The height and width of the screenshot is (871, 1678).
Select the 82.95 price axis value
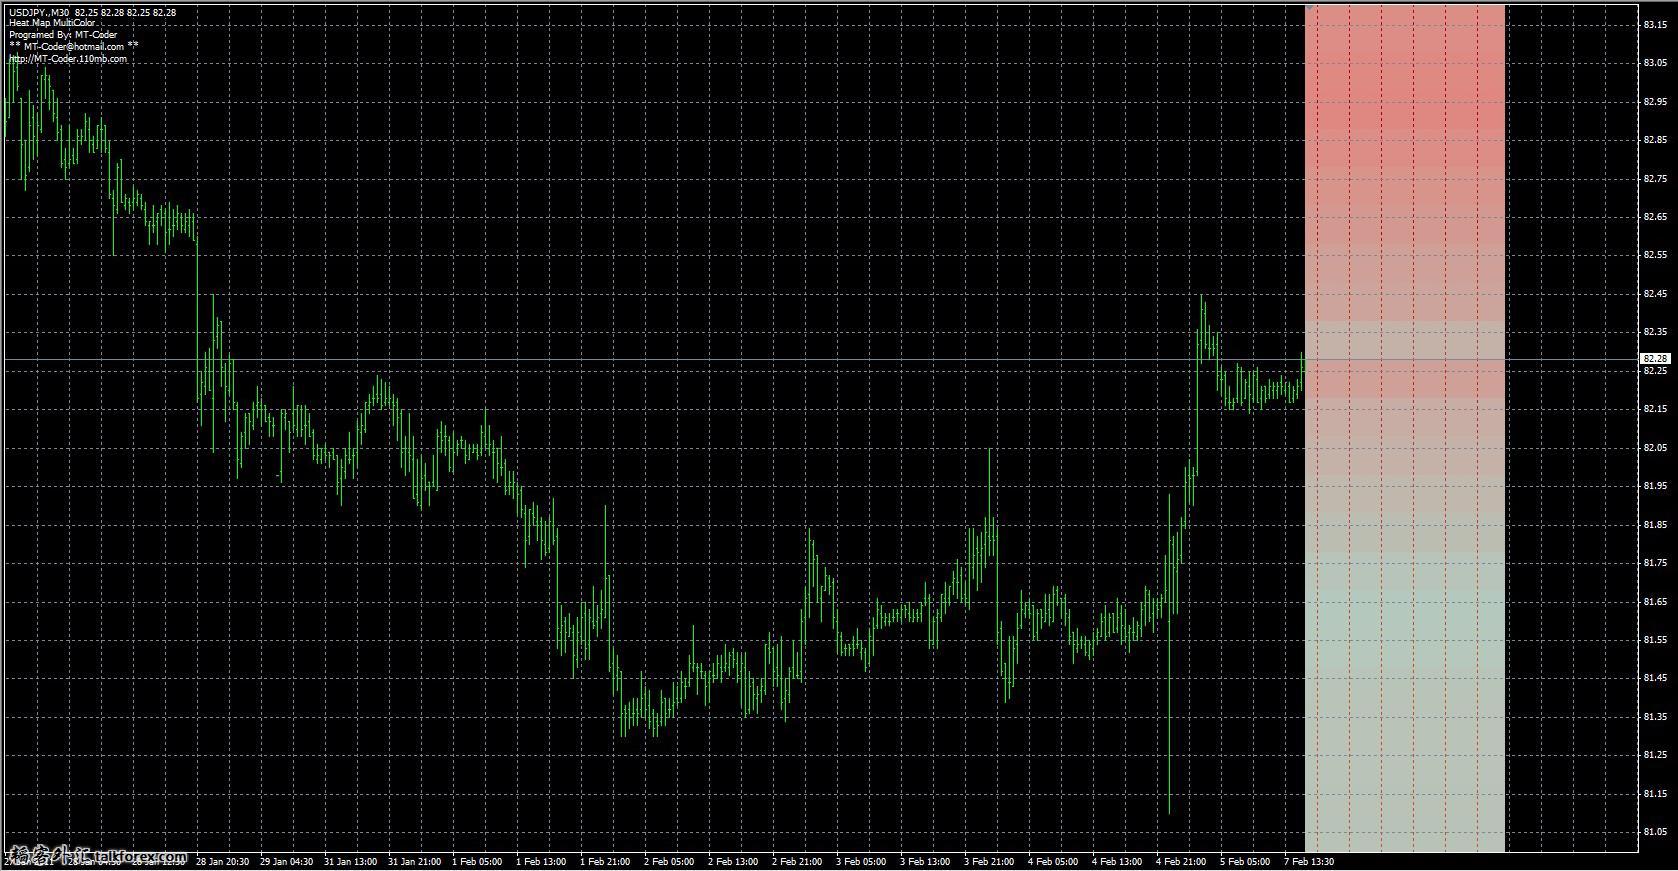pyautogui.click(x=1655, y=101)
